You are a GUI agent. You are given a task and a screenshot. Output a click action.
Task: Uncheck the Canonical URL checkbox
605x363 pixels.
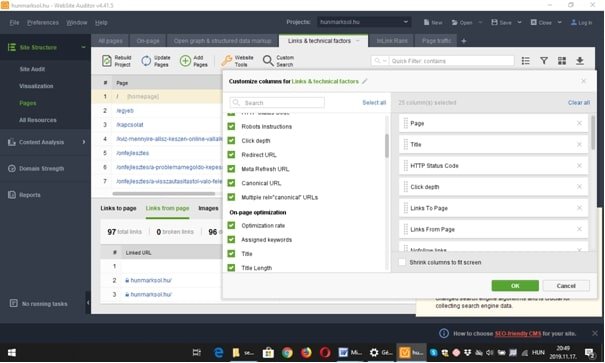pos(232,183)
